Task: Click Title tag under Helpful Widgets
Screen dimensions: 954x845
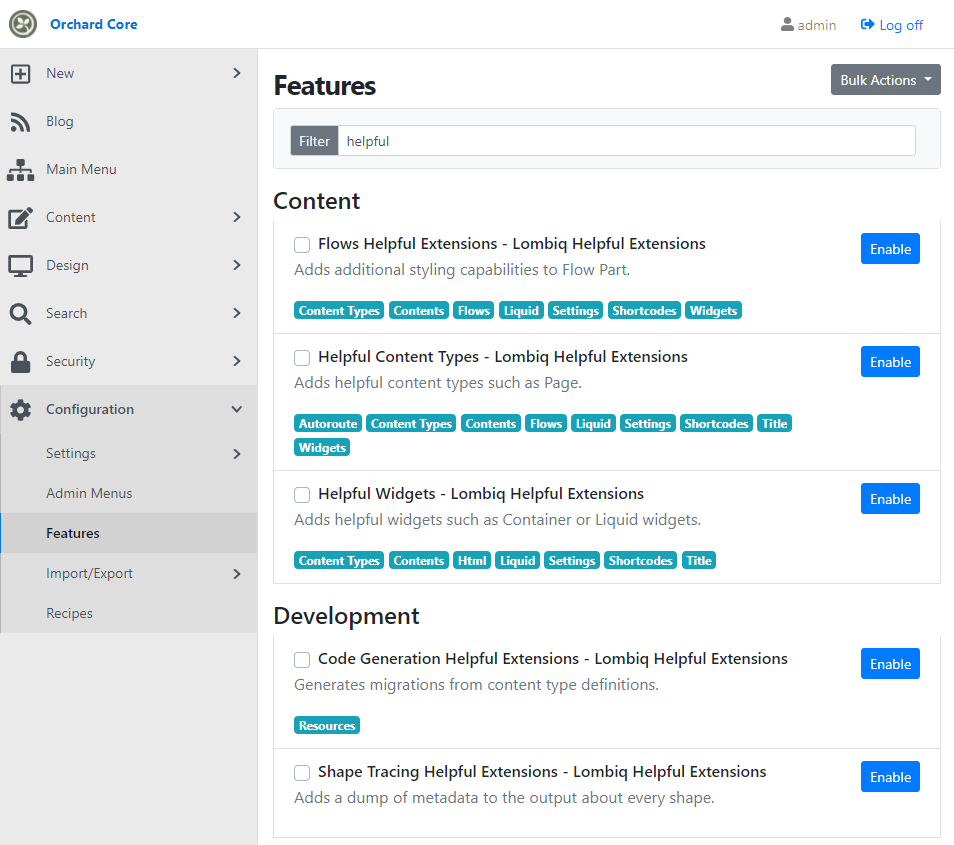Action: (x=699, y=560)
